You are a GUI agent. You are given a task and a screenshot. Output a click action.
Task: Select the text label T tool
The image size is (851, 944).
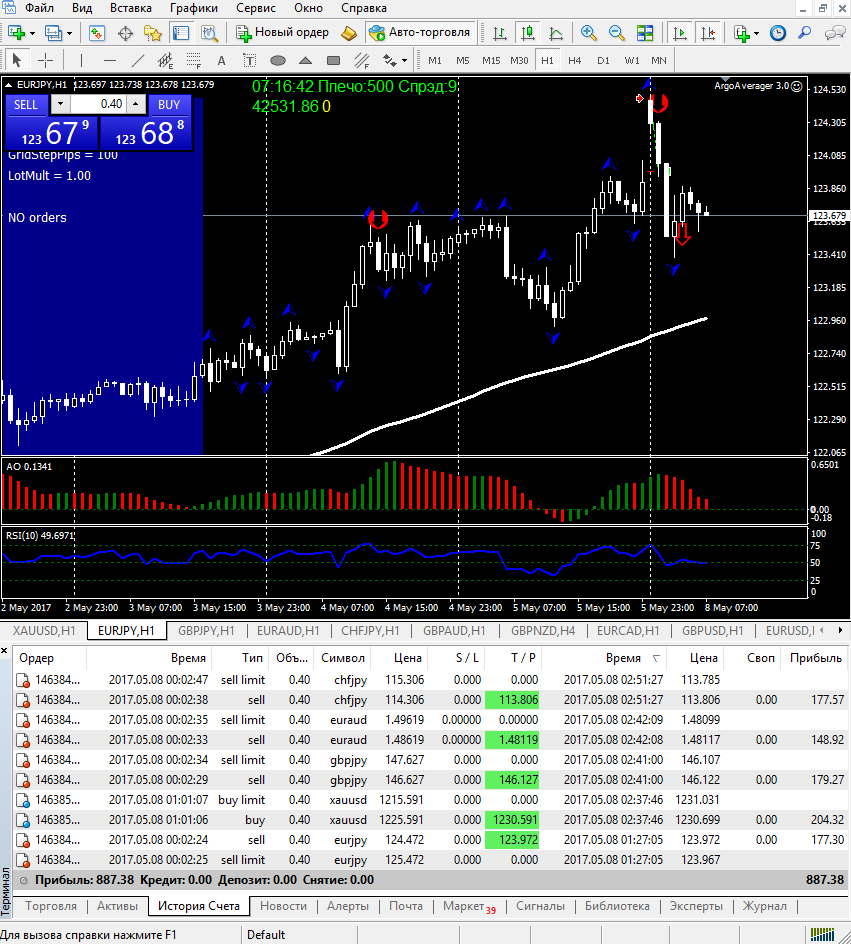[x=249, y=60]
